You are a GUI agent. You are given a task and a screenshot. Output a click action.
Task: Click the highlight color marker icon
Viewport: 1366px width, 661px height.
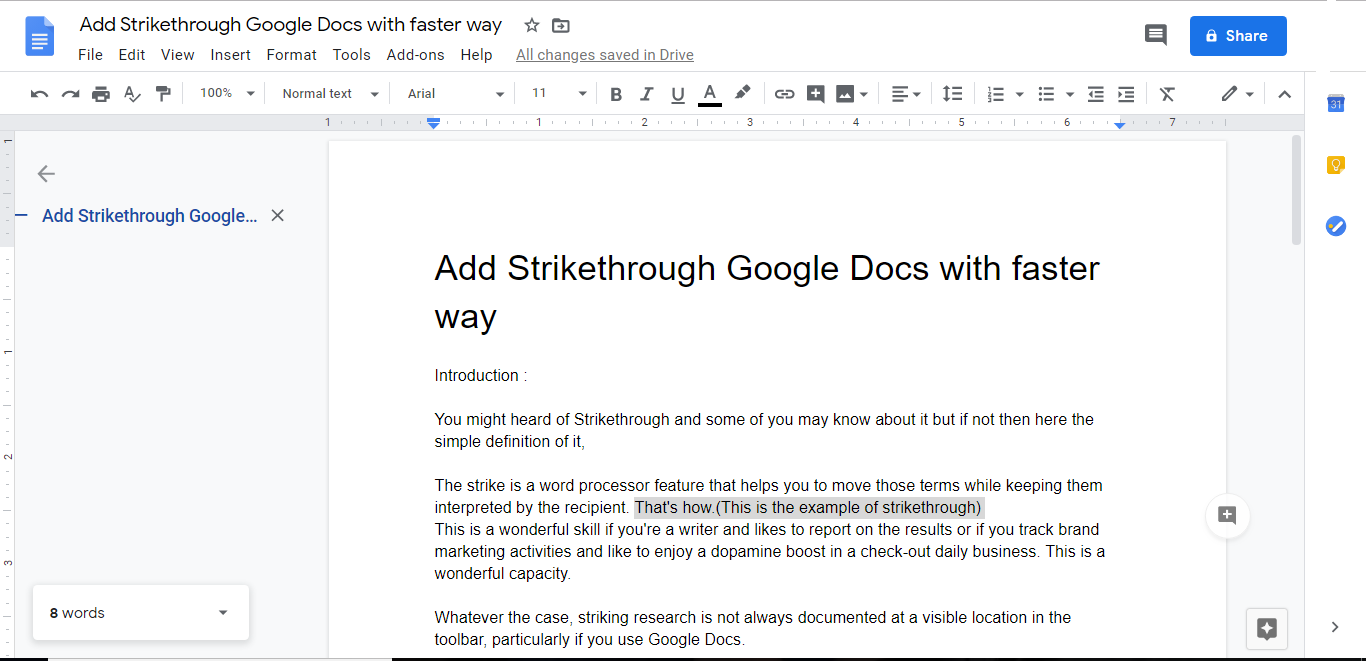[742, 93]
